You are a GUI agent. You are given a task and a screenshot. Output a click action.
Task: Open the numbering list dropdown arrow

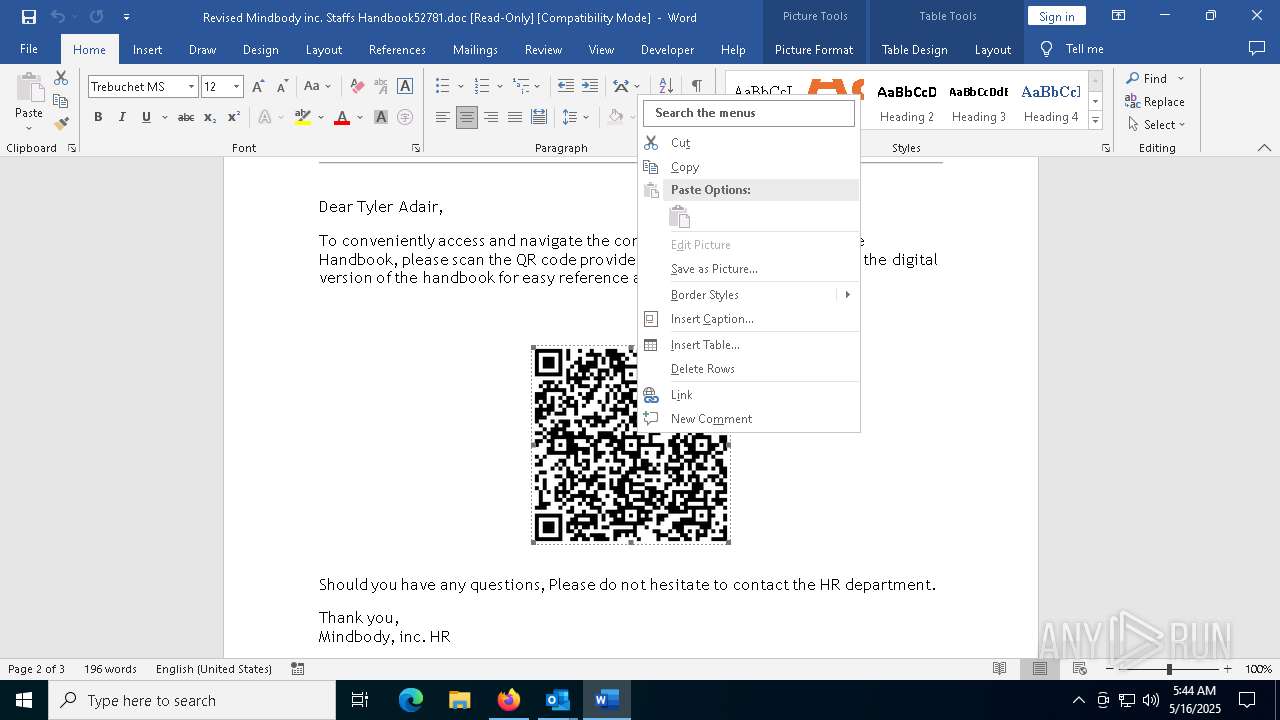pyautogui.click(x=499, y=87)
